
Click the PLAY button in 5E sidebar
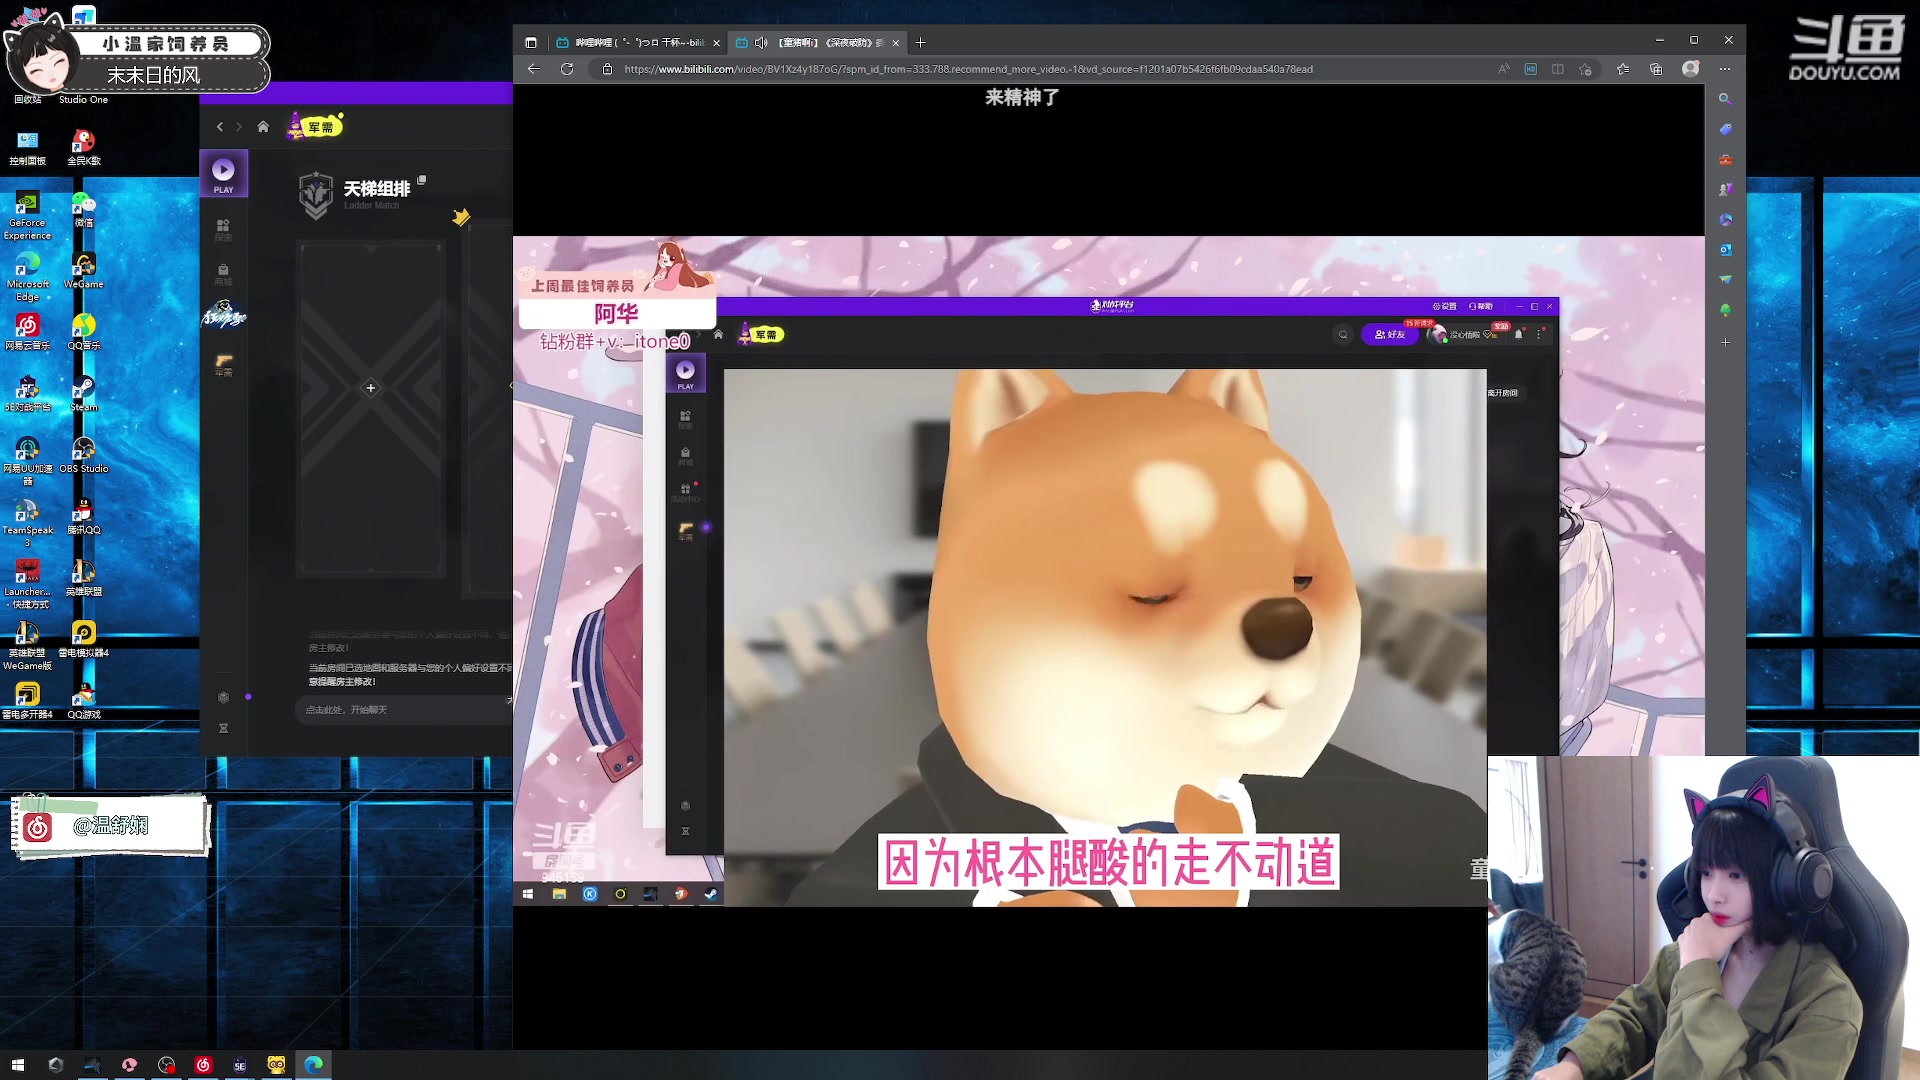coord(223,174)
